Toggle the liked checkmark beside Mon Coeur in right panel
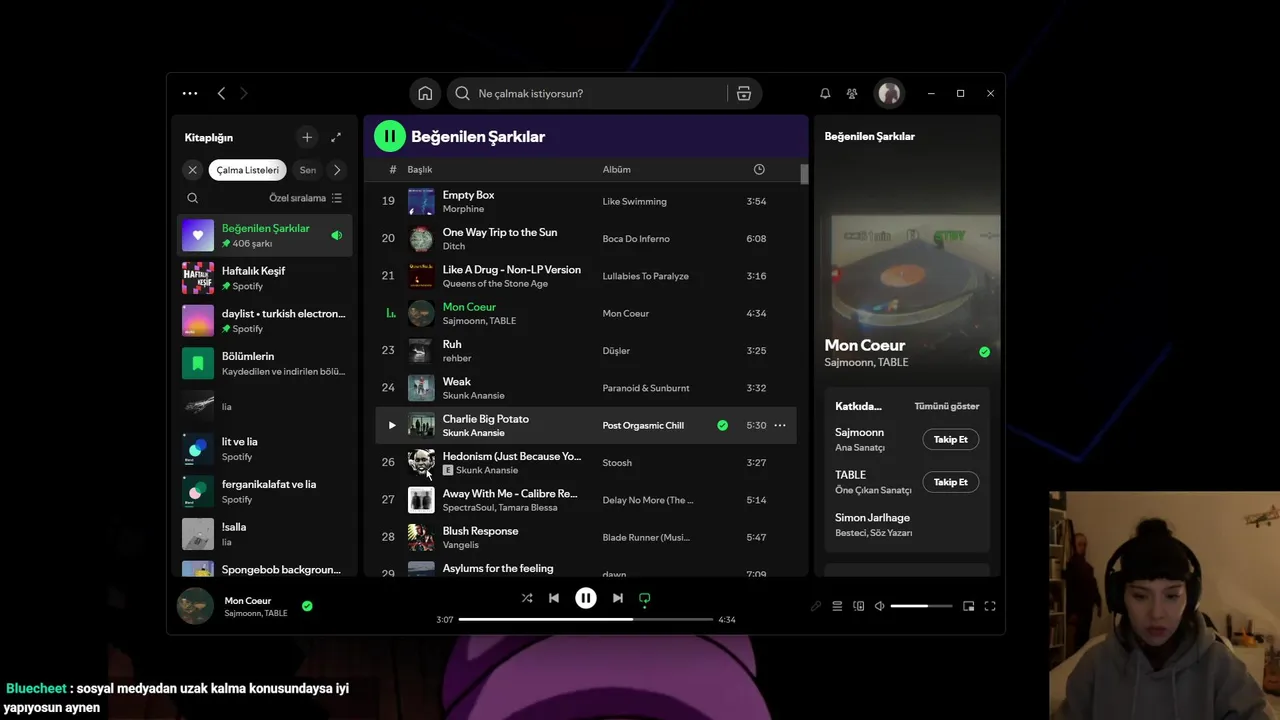This screenshot has width=1280, height=720. [x=984, y=352]
